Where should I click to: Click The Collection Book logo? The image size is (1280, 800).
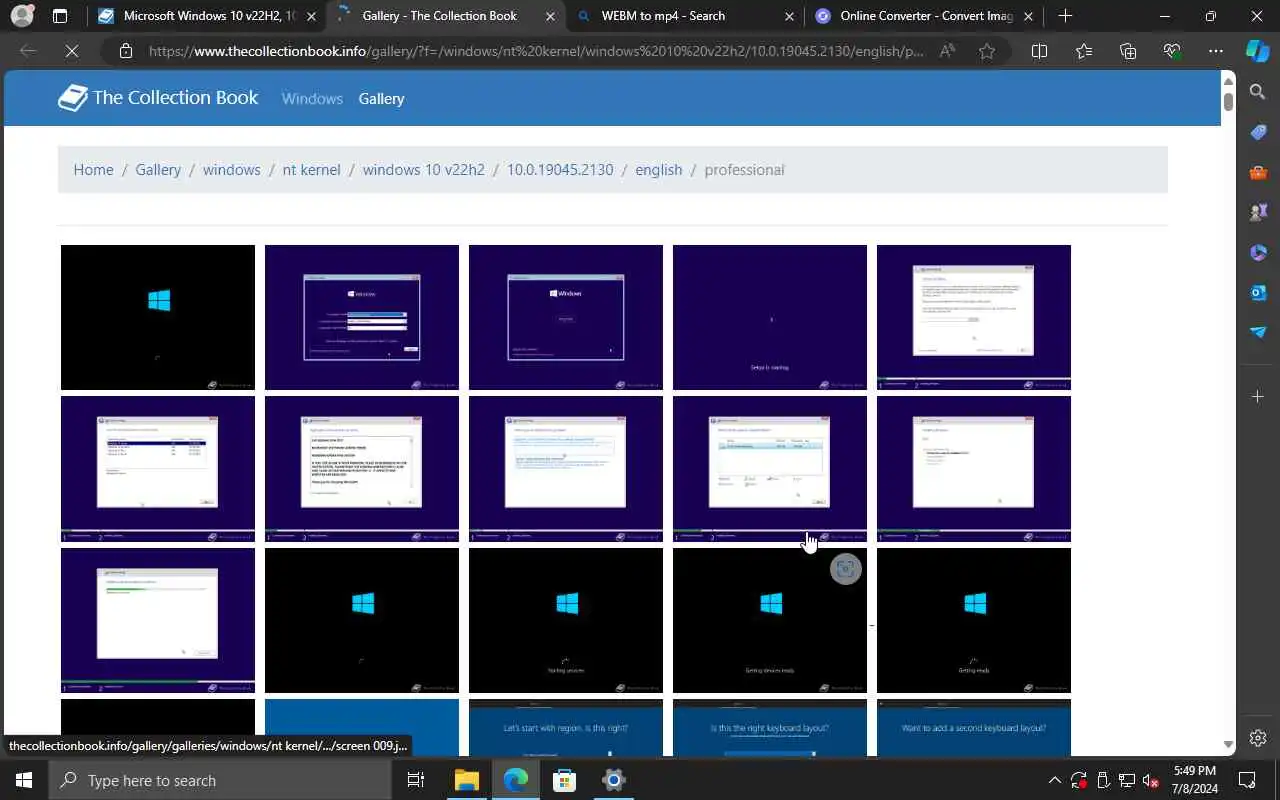click(x=158, y=98)
